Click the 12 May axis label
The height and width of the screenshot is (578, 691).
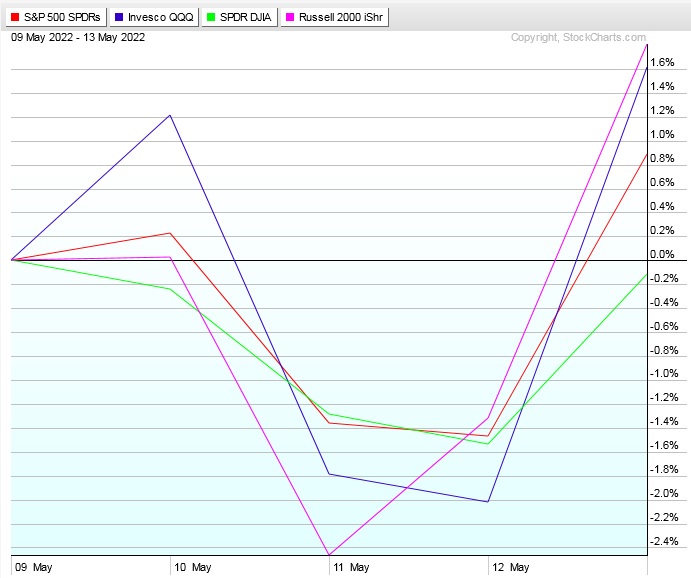pyautogui.click(x=510, y=567)
